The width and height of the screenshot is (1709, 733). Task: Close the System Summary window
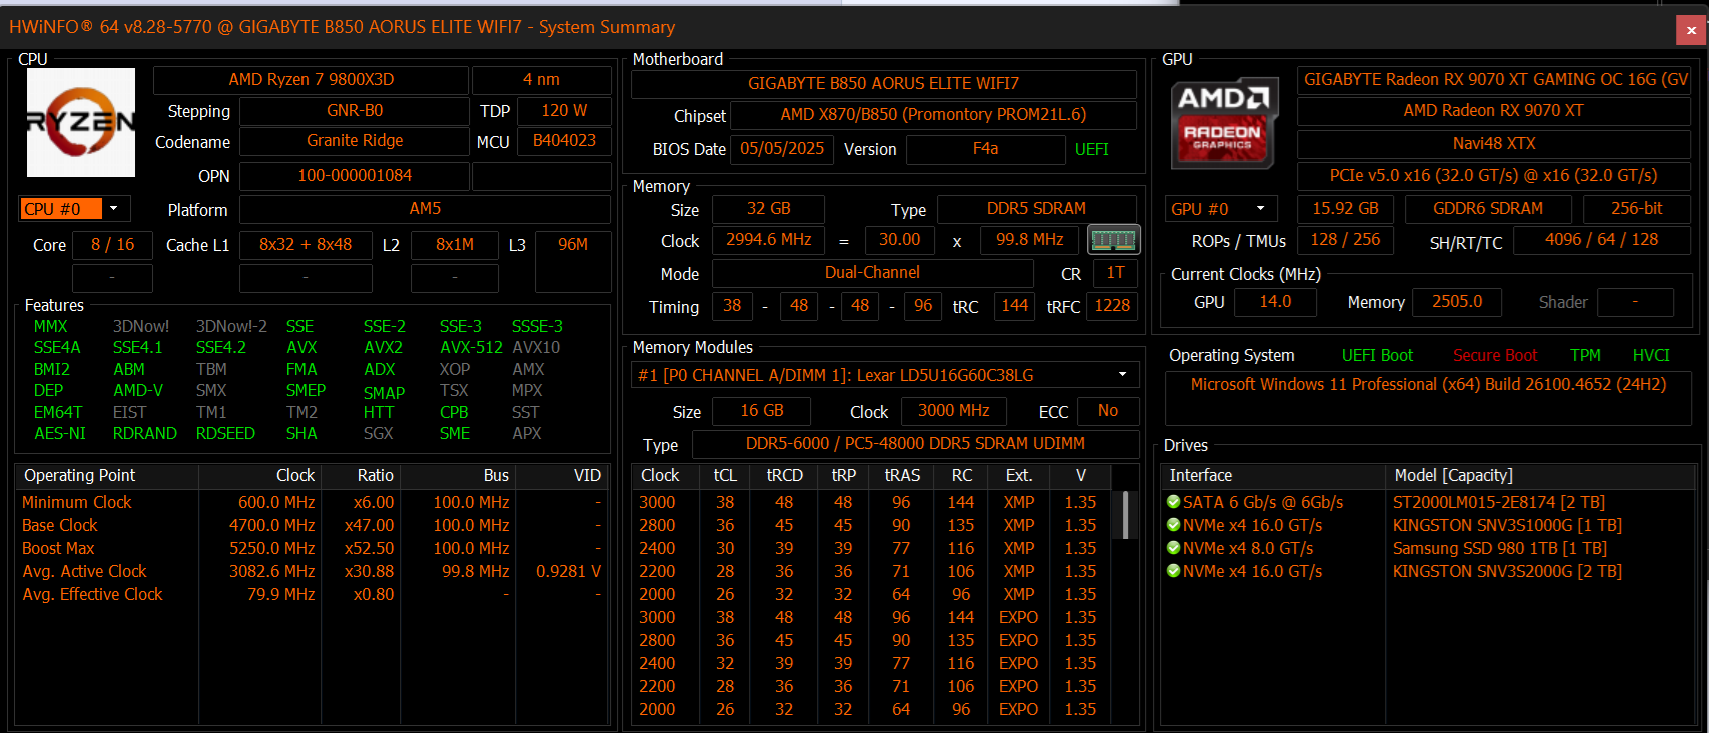pos(1691,30)
